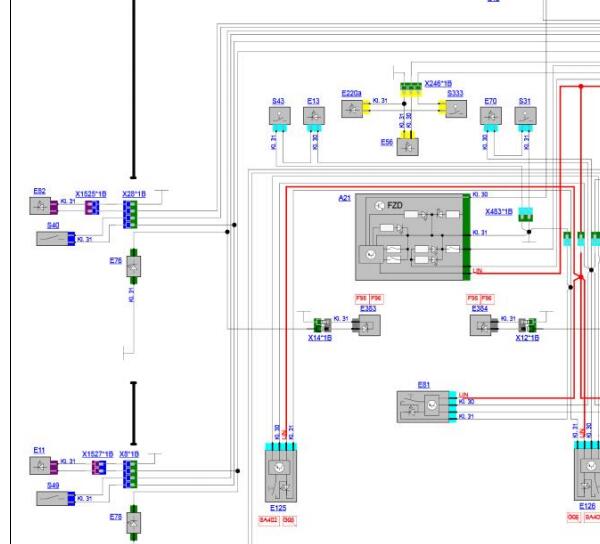Screen dimensions: 600x544
Task: Click the red LIN label at E81
Action: click(x=463, y=395)
